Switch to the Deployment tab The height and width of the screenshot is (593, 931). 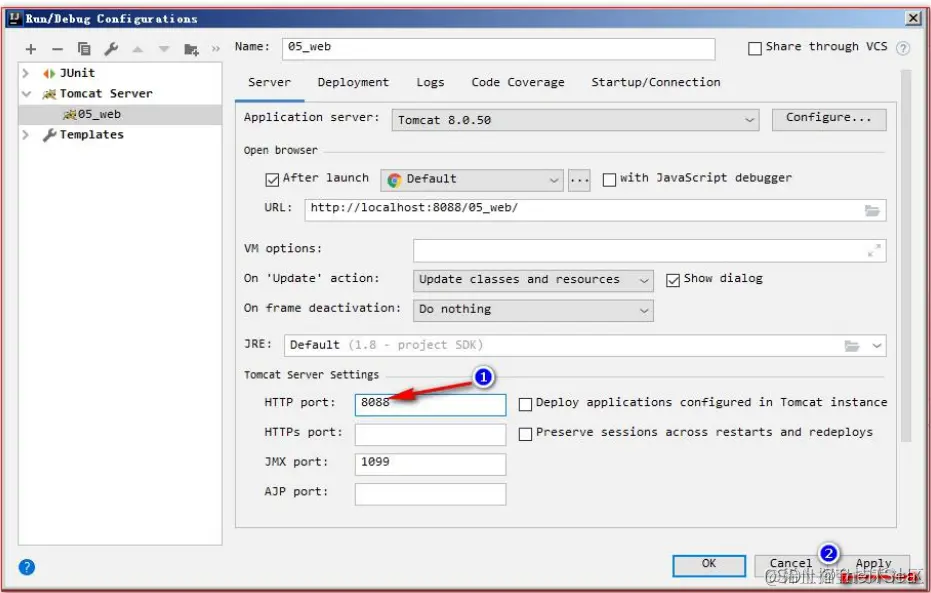pos(353,83)
